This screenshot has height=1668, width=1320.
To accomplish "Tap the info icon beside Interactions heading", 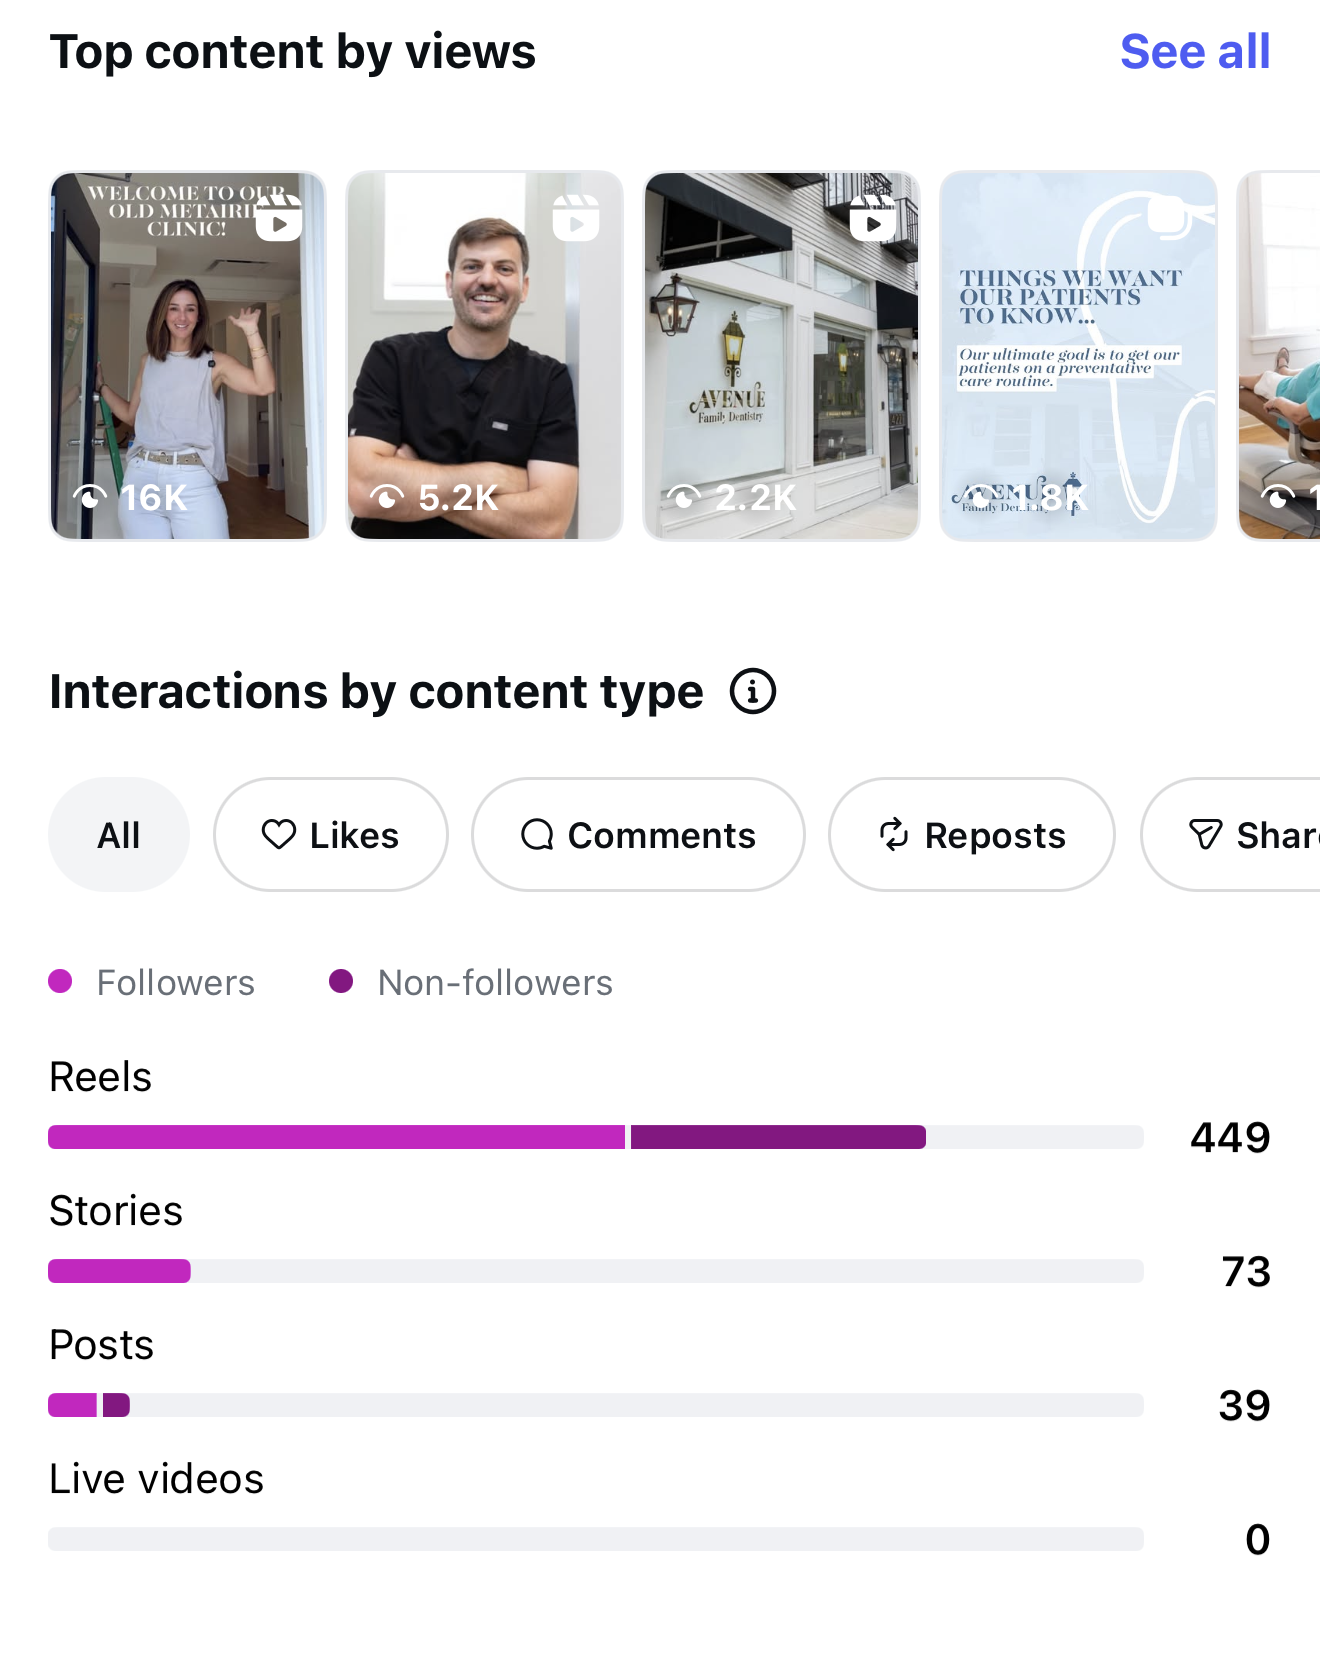I will pyautogui.click(x=752, y=691).
